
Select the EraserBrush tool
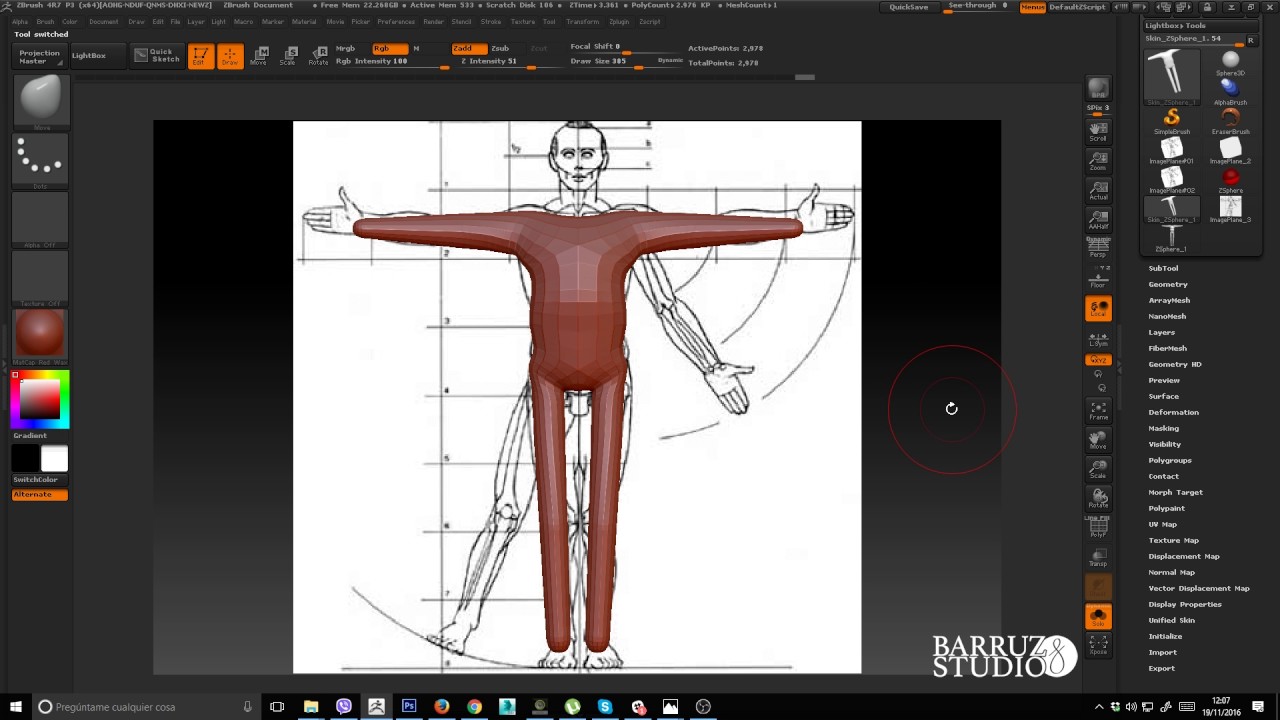[x=1230, y=122]
